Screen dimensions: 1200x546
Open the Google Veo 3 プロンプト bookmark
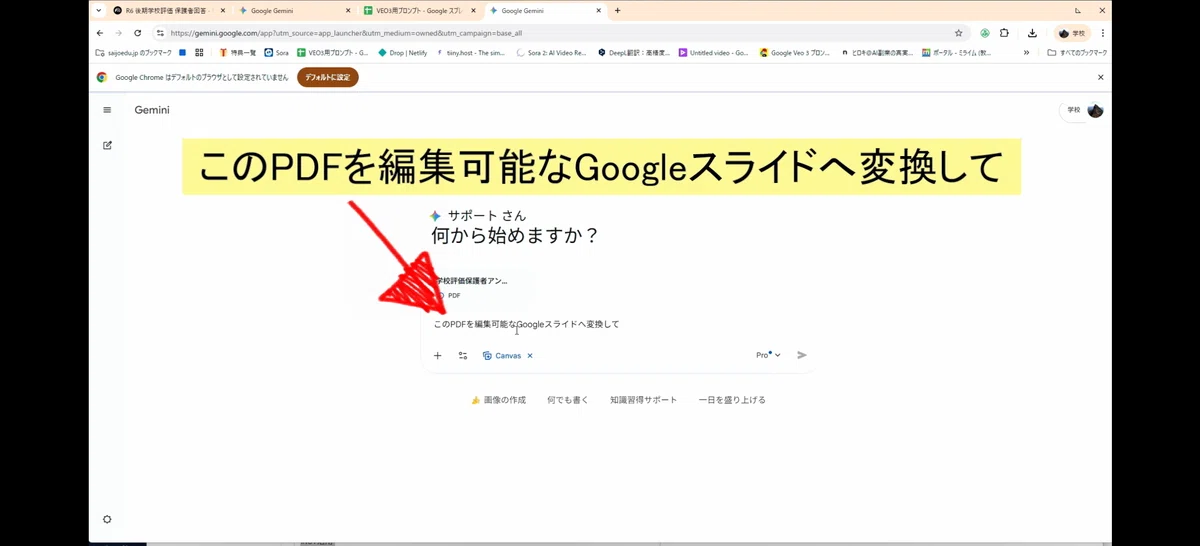click(795, 52)
